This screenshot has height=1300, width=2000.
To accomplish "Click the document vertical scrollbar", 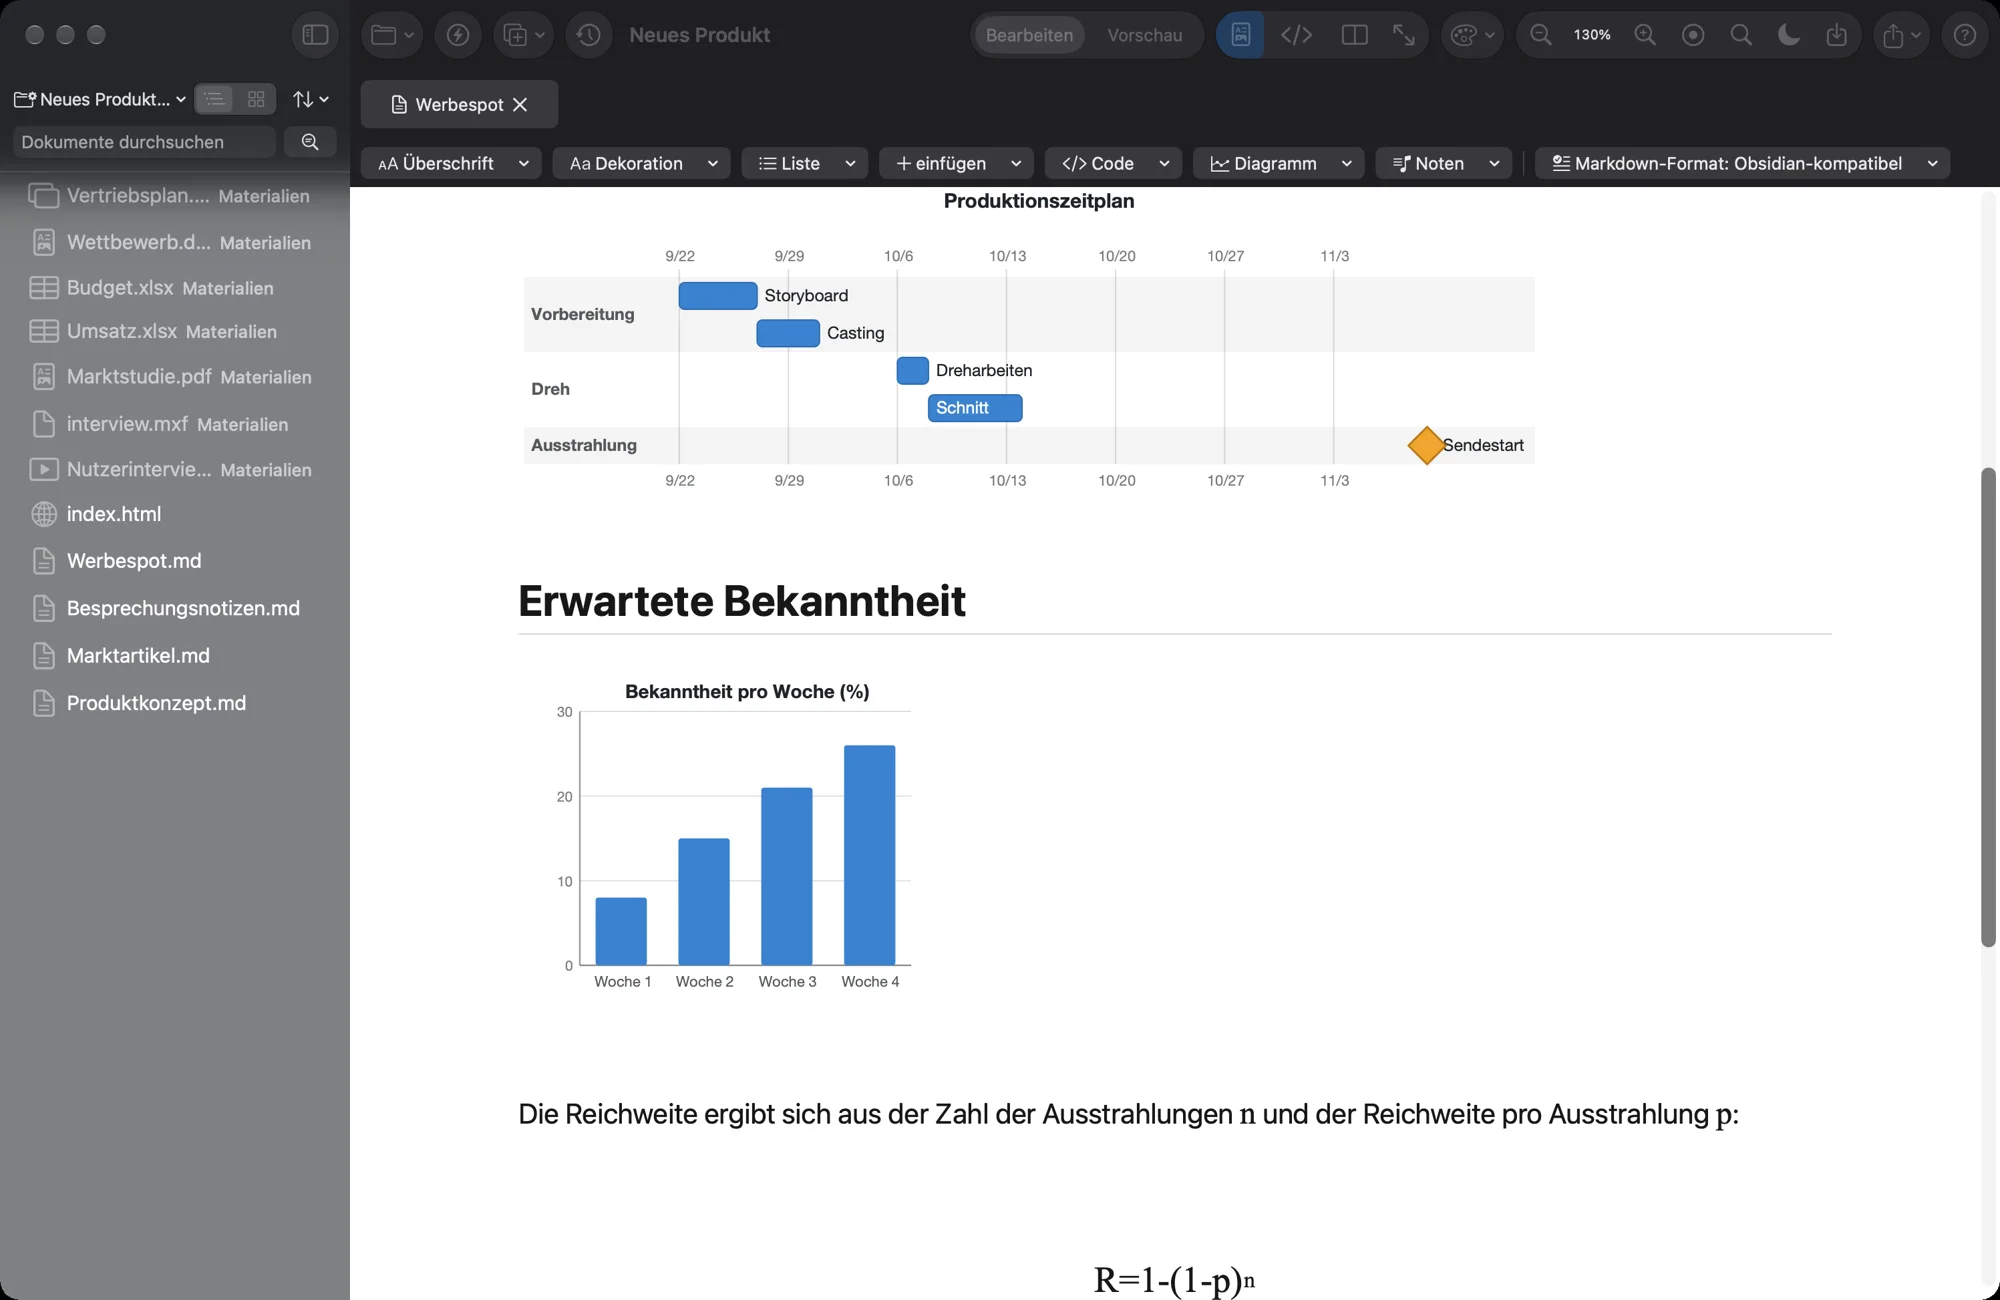I will 1988,706.
